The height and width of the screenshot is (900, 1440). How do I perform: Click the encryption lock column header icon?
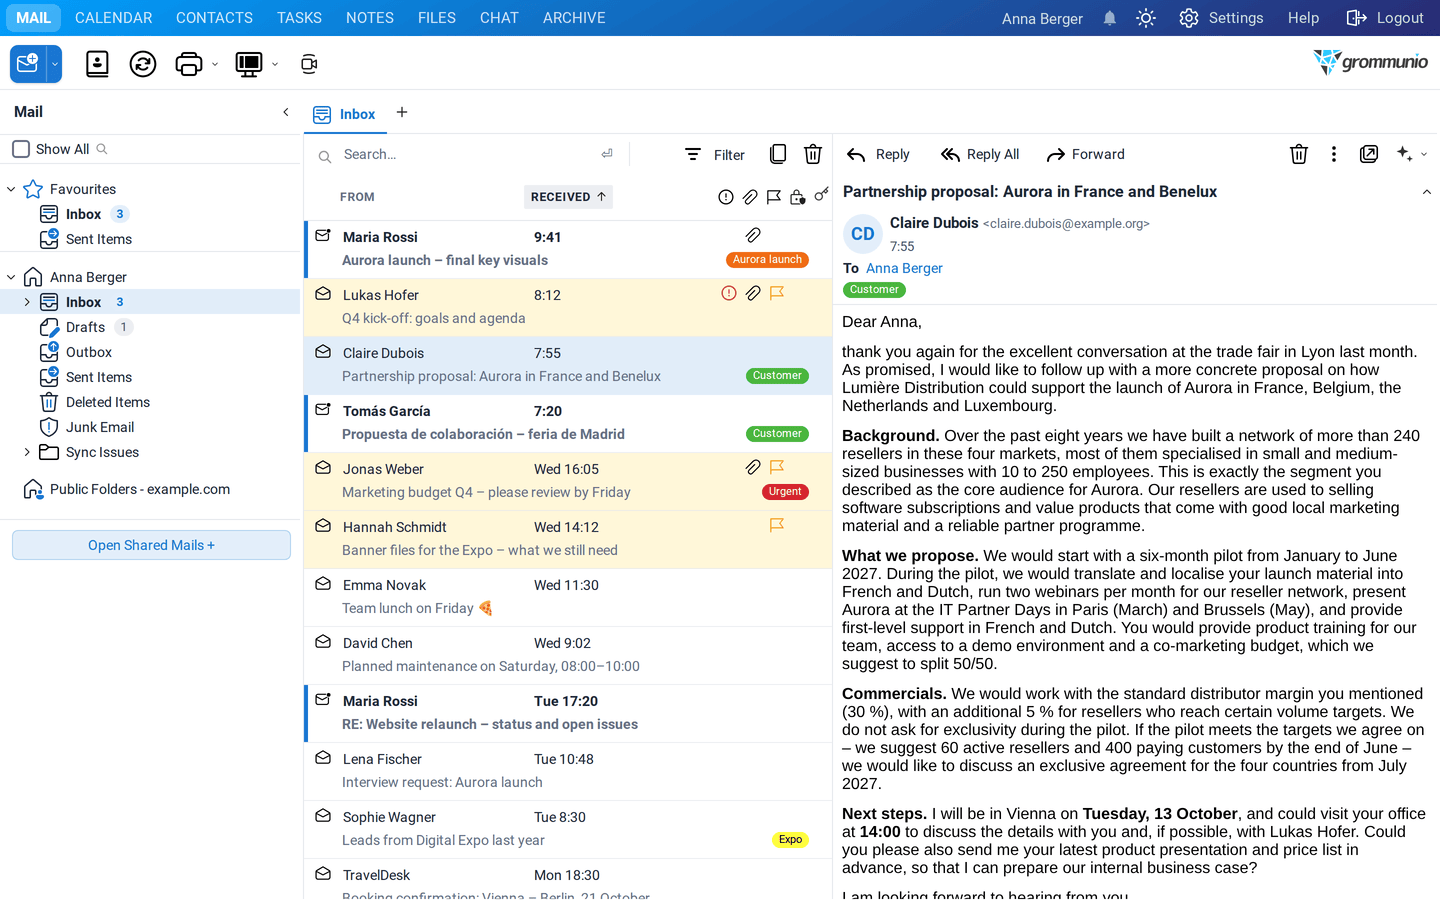[x=797, y=197]
